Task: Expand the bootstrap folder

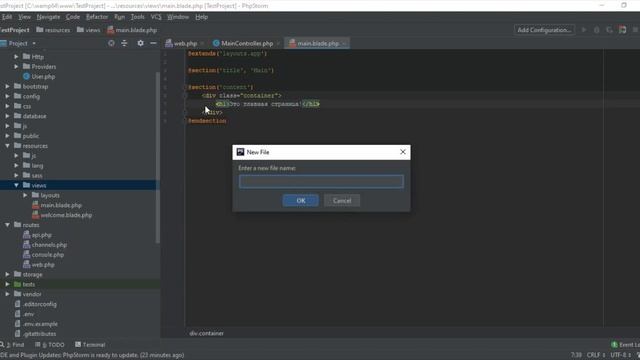Action: [7, 86]
